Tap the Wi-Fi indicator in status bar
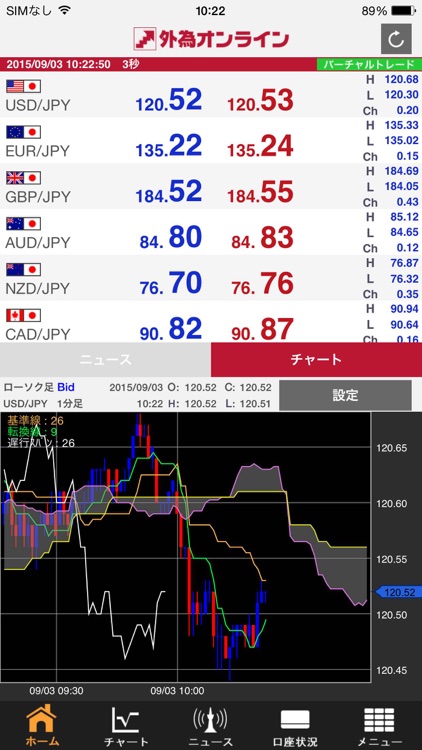The height and width of the screenshot is (750, 422). pyautogui.click(x=63, y=11)
